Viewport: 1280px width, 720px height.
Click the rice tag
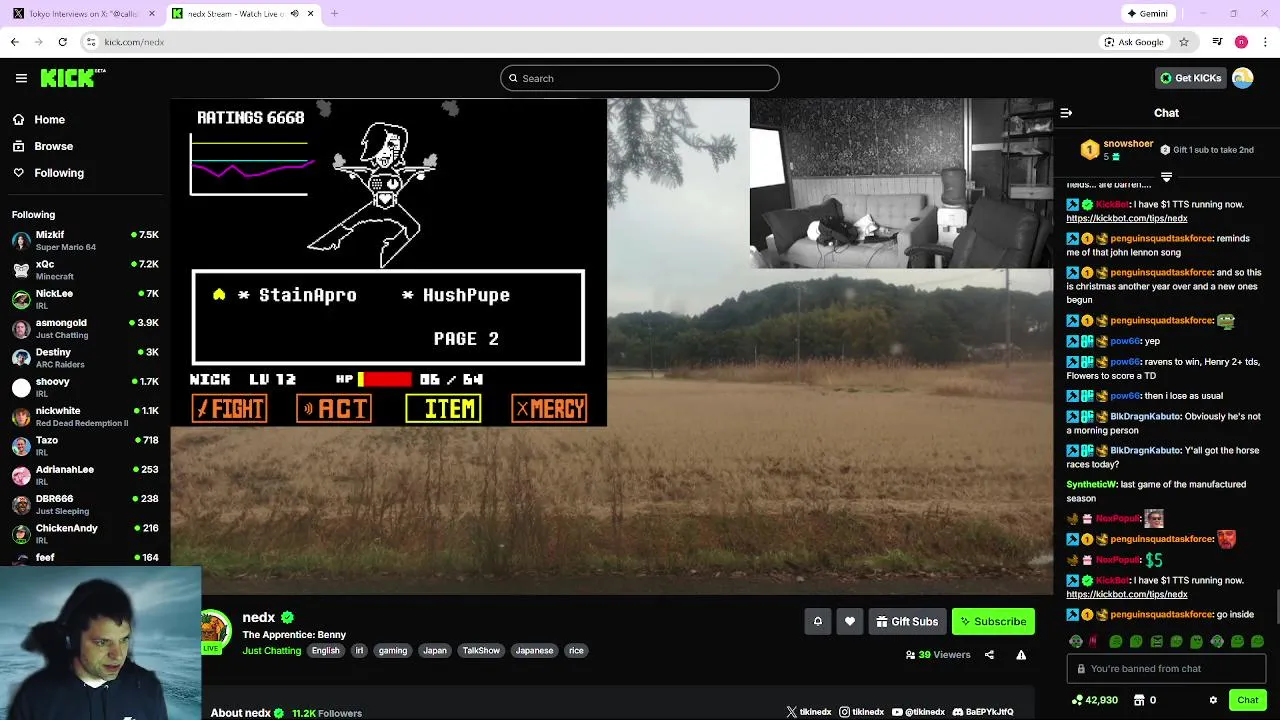pyautogui.click(x=576, y=651)
